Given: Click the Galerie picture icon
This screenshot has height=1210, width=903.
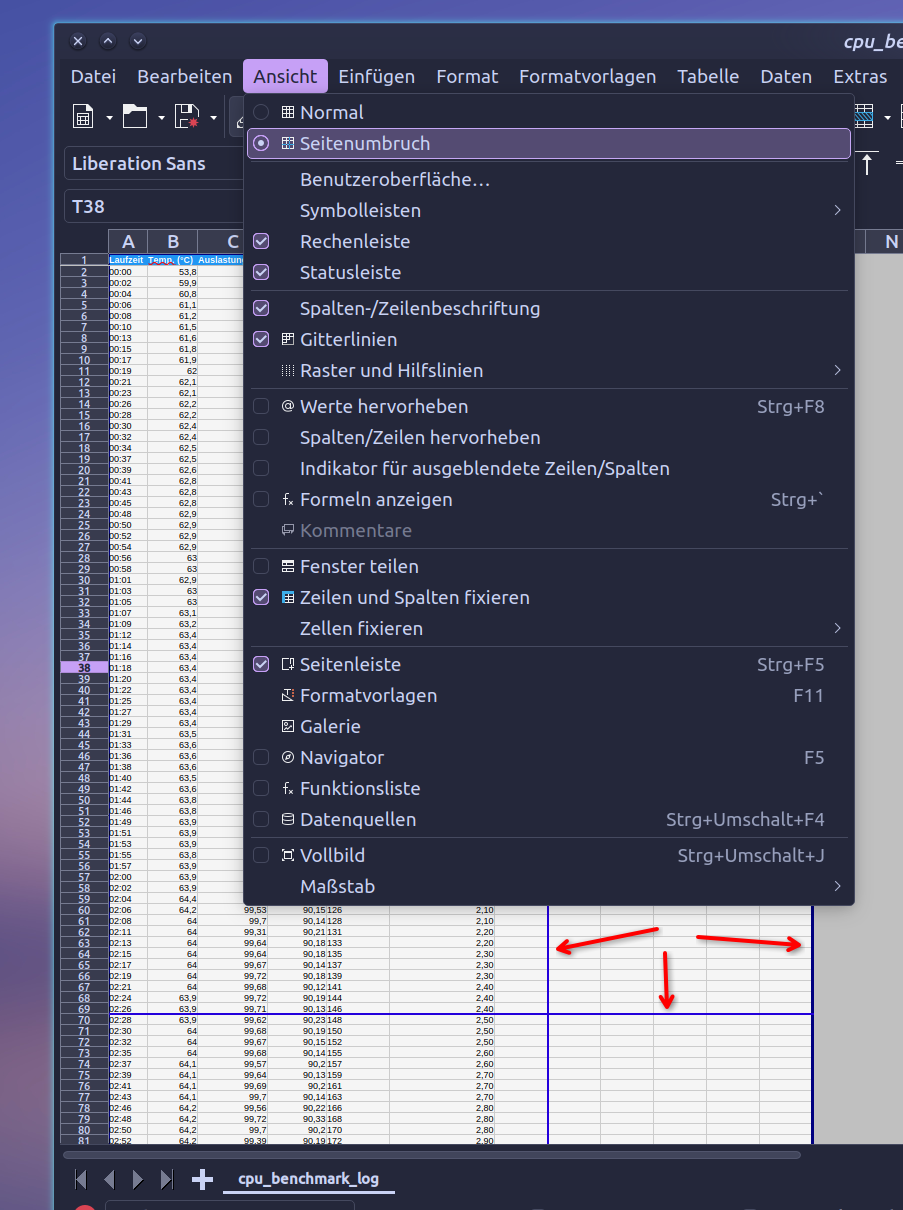Looking at the screenshot, I should pyautogui.click(x=288, y=727).
